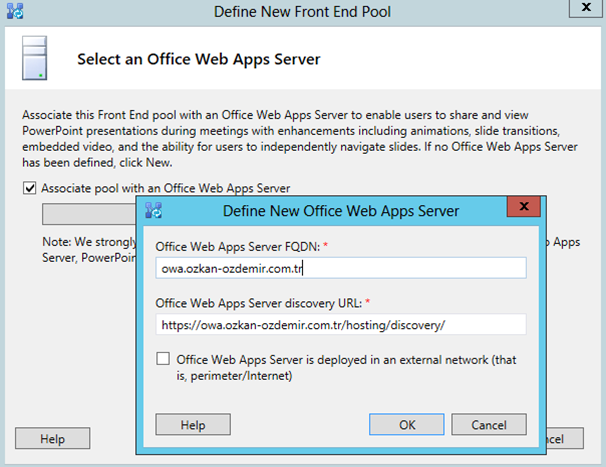
Task: Close the Define New Office Web Apps Server dialog
Action: point(524,206)
